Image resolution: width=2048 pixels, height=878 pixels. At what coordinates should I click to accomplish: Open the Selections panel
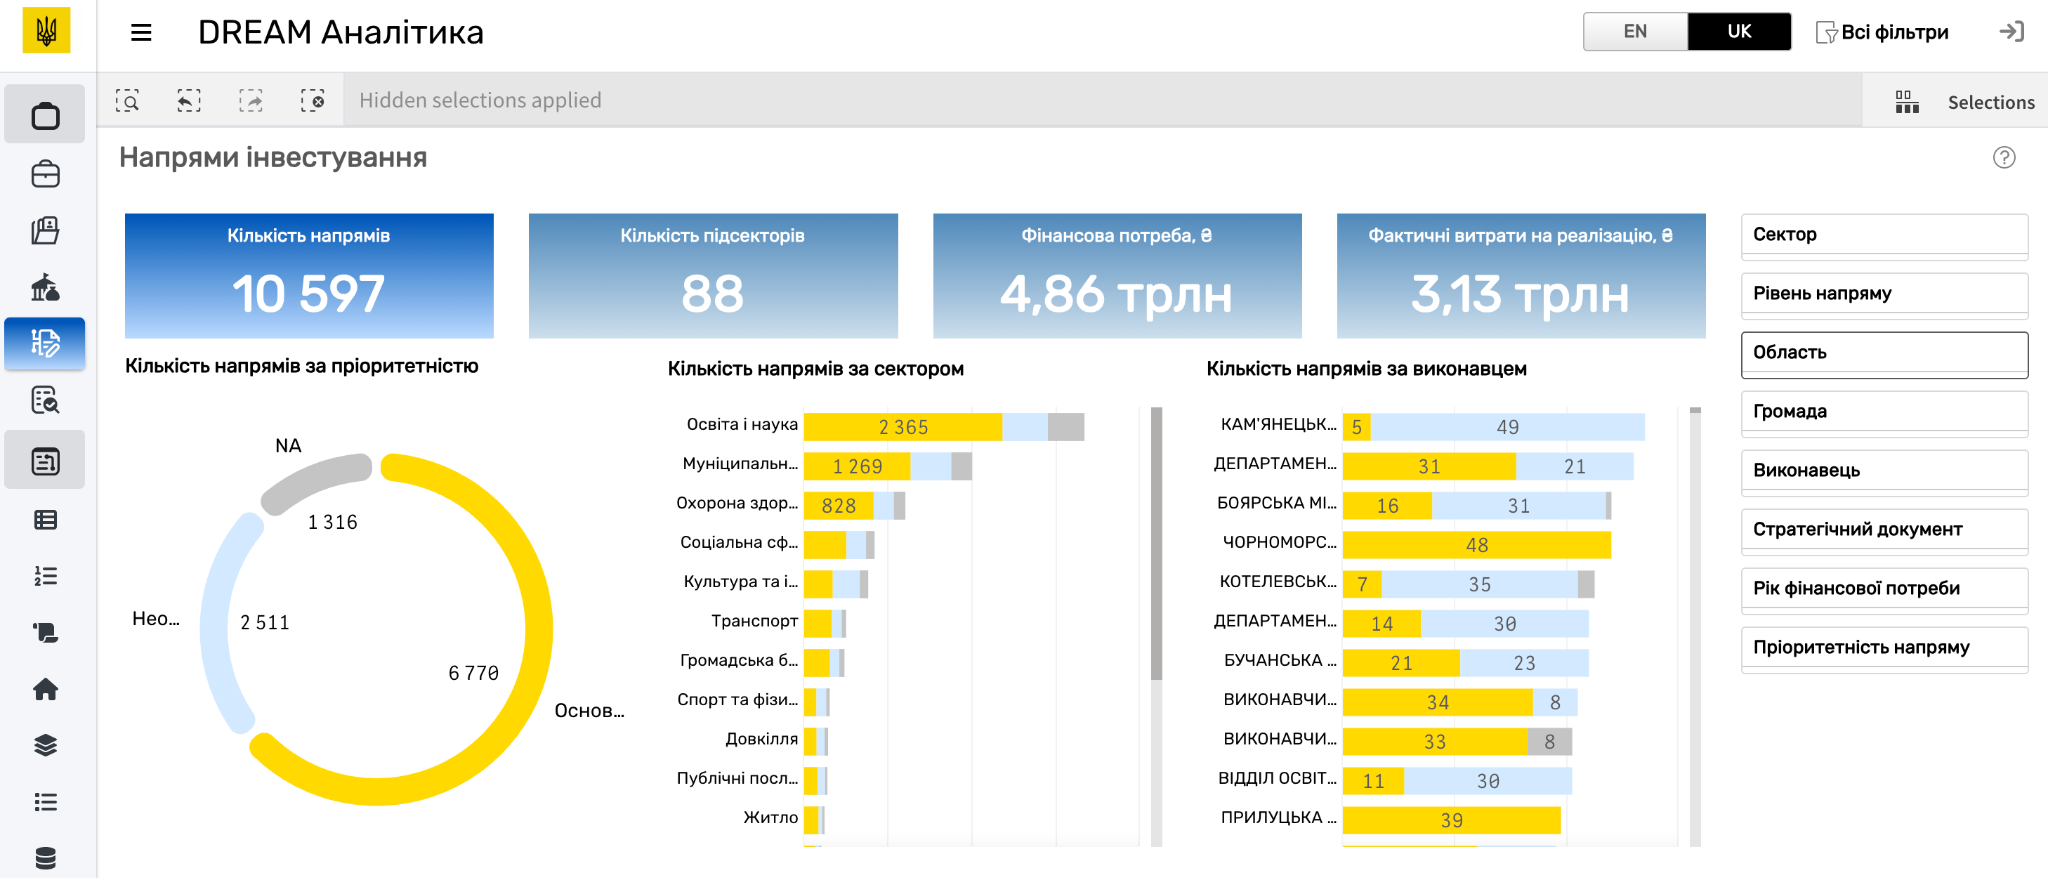point(1965,102)
